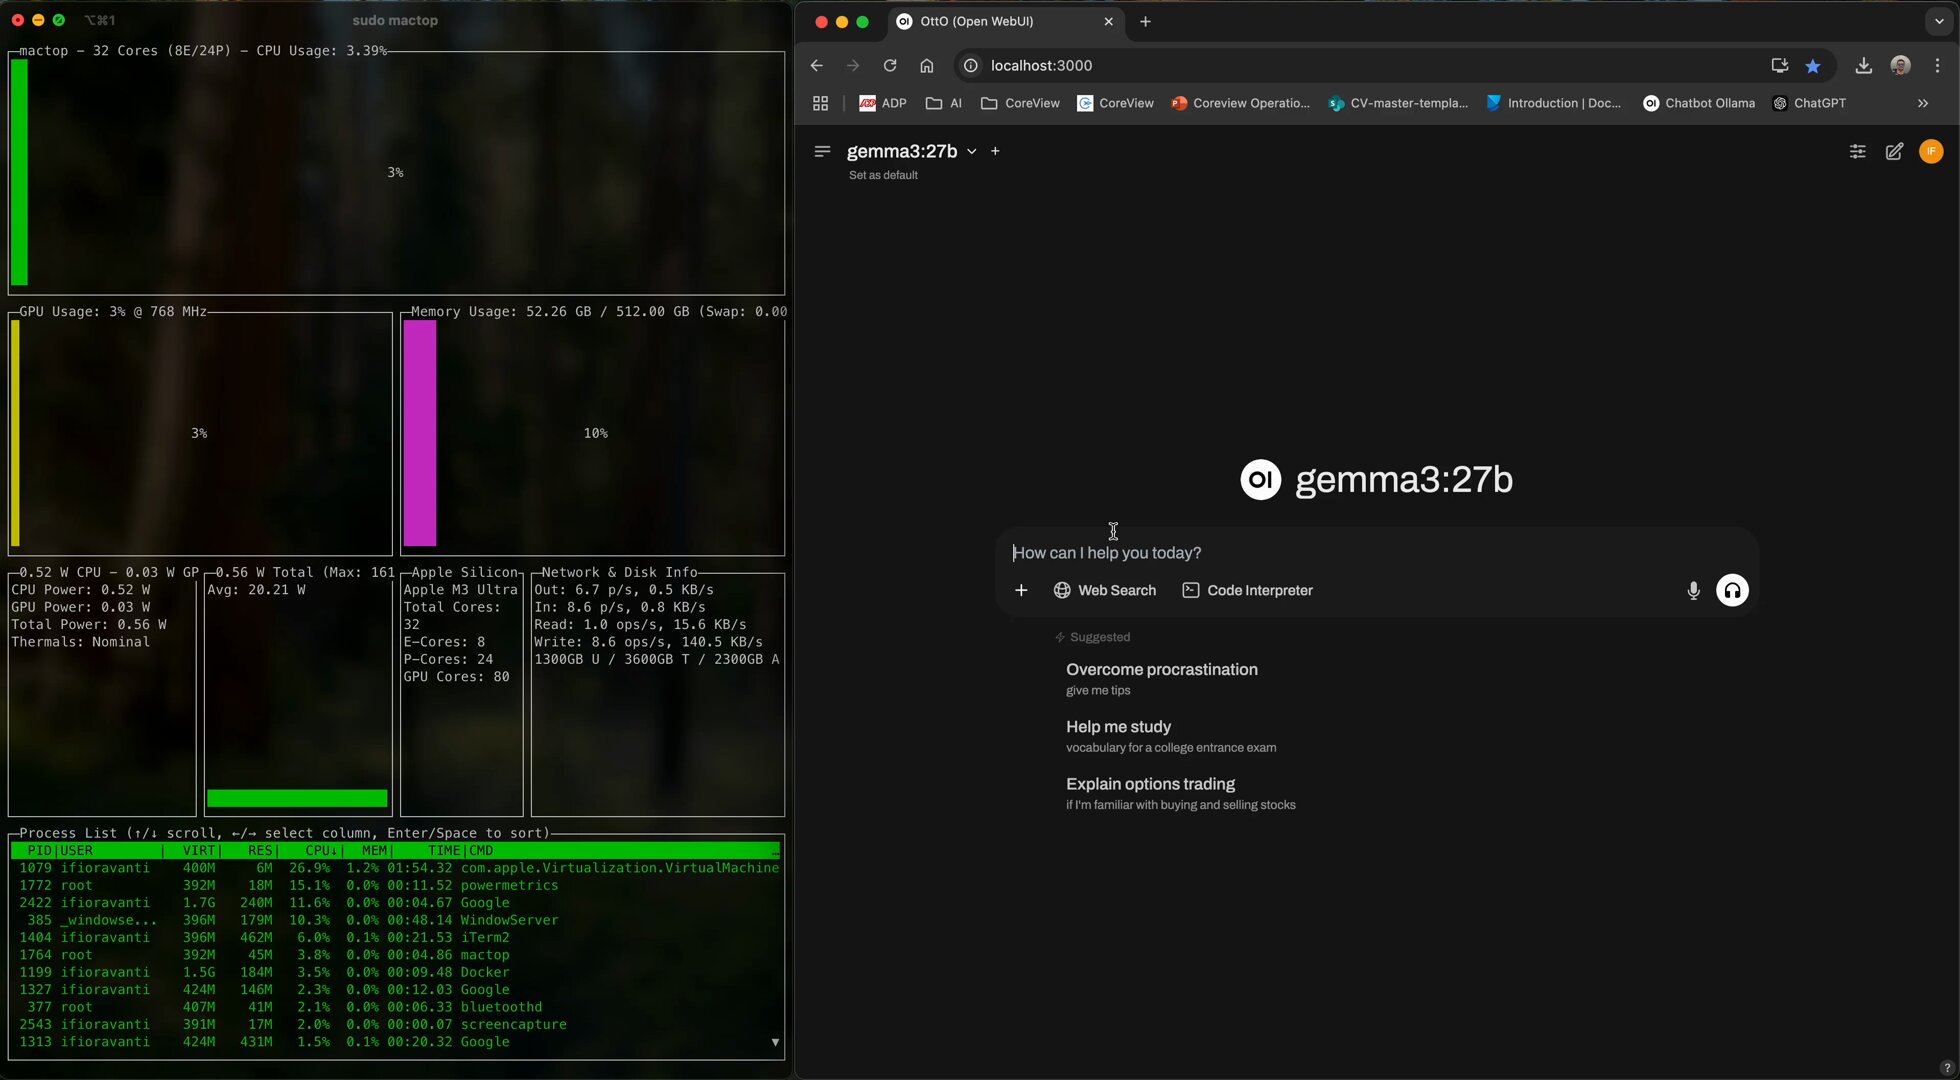Screen dimensions: 1960x1080
Task: Open the Chatbot Ollama bookmark
Action: (1698, 103)
